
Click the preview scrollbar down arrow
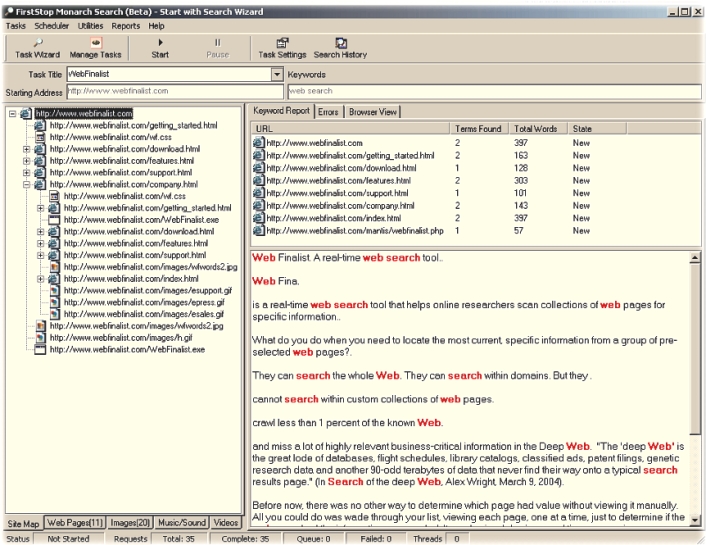pyautogui.click(x=695, y=520)
